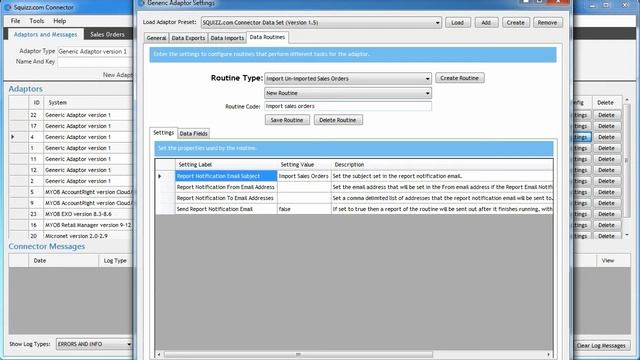Click down arrow of Adaptors list scrollbar

[627, 235]
